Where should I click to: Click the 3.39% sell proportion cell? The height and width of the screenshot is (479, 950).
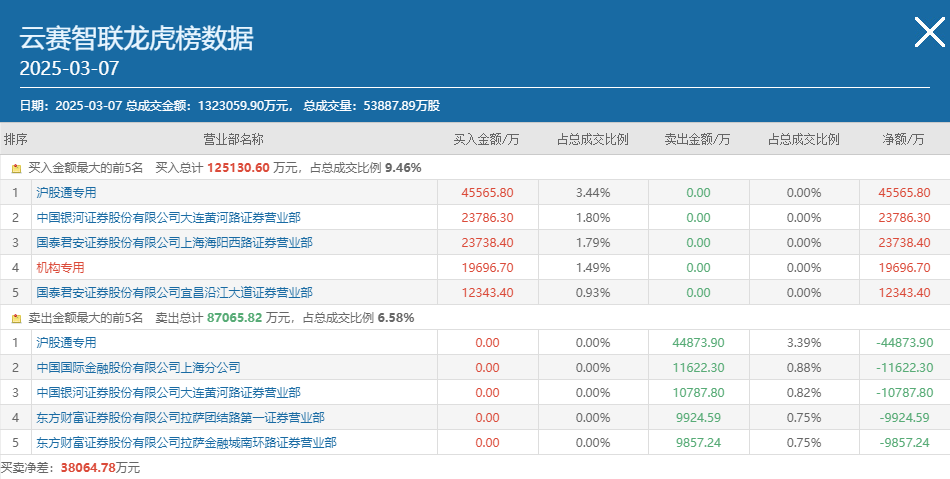[804, 343]
